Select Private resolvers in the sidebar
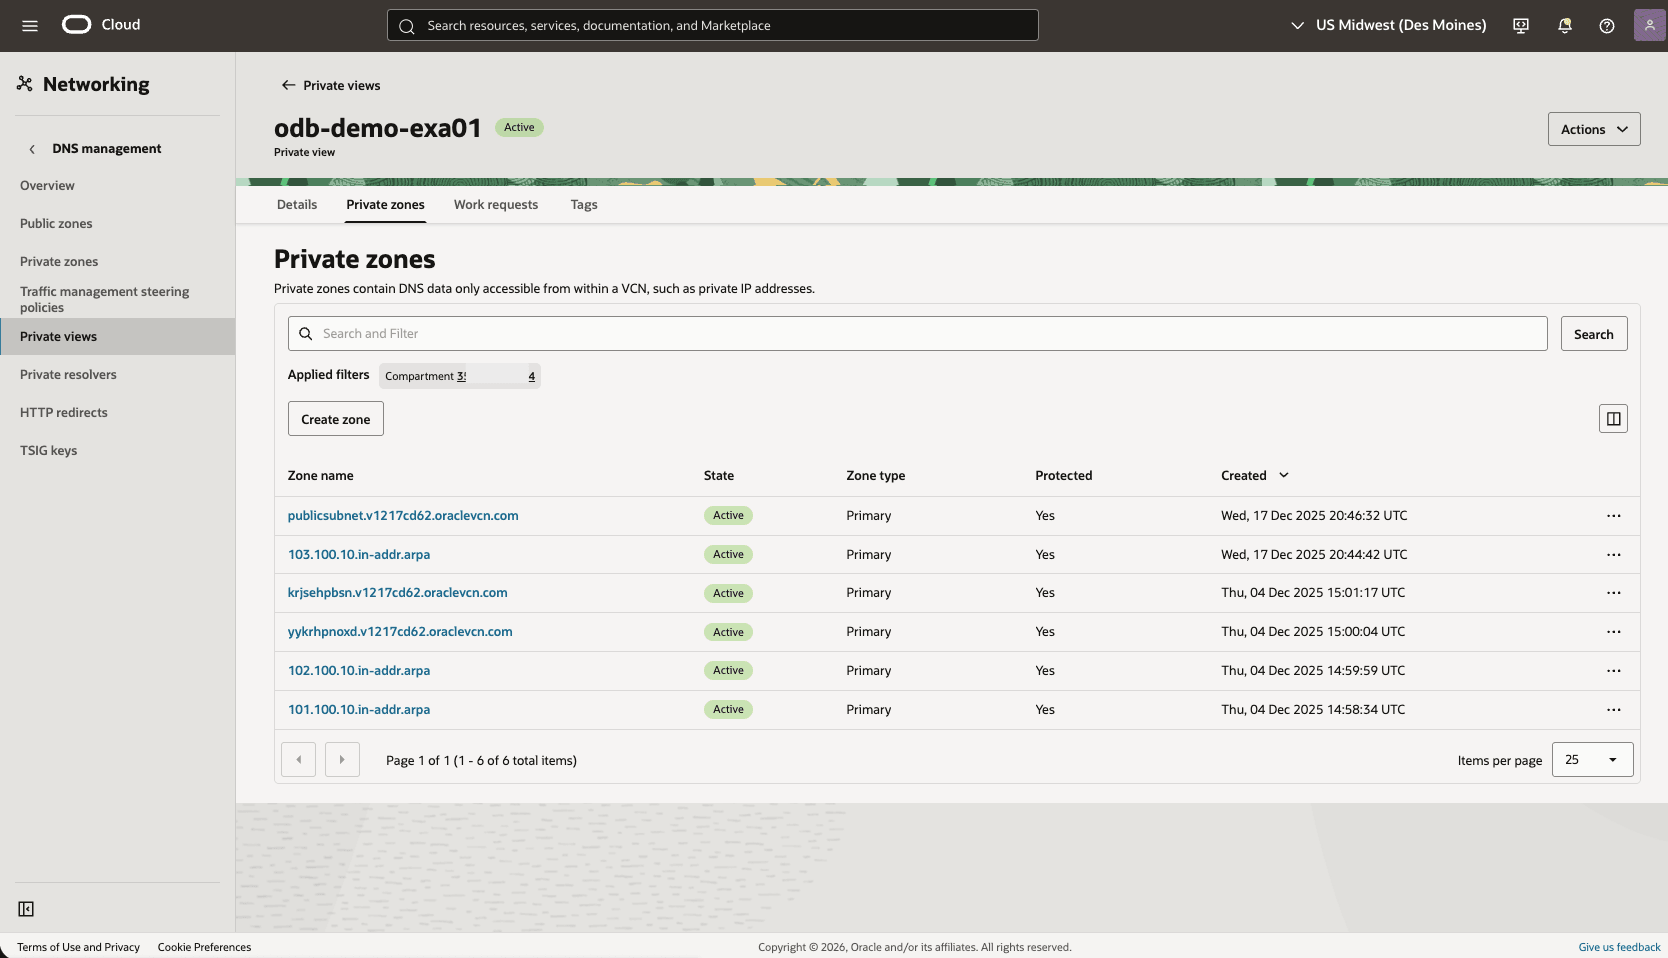 point(68,374)
